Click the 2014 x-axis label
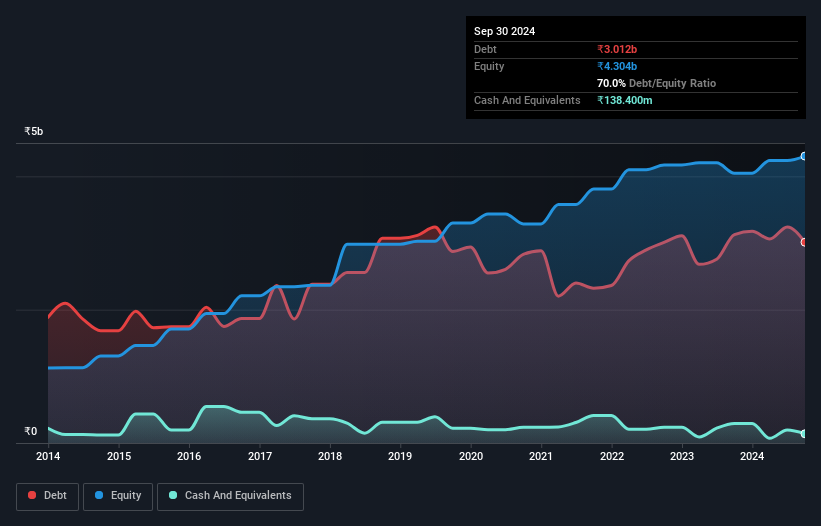This screenshot has width=821, height=526. (x=48, y=456)
